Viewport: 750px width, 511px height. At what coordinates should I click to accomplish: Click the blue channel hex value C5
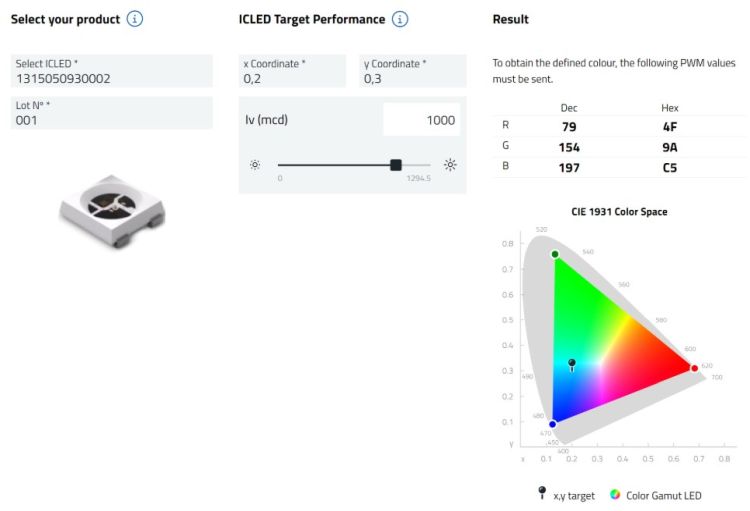[670, 168]
